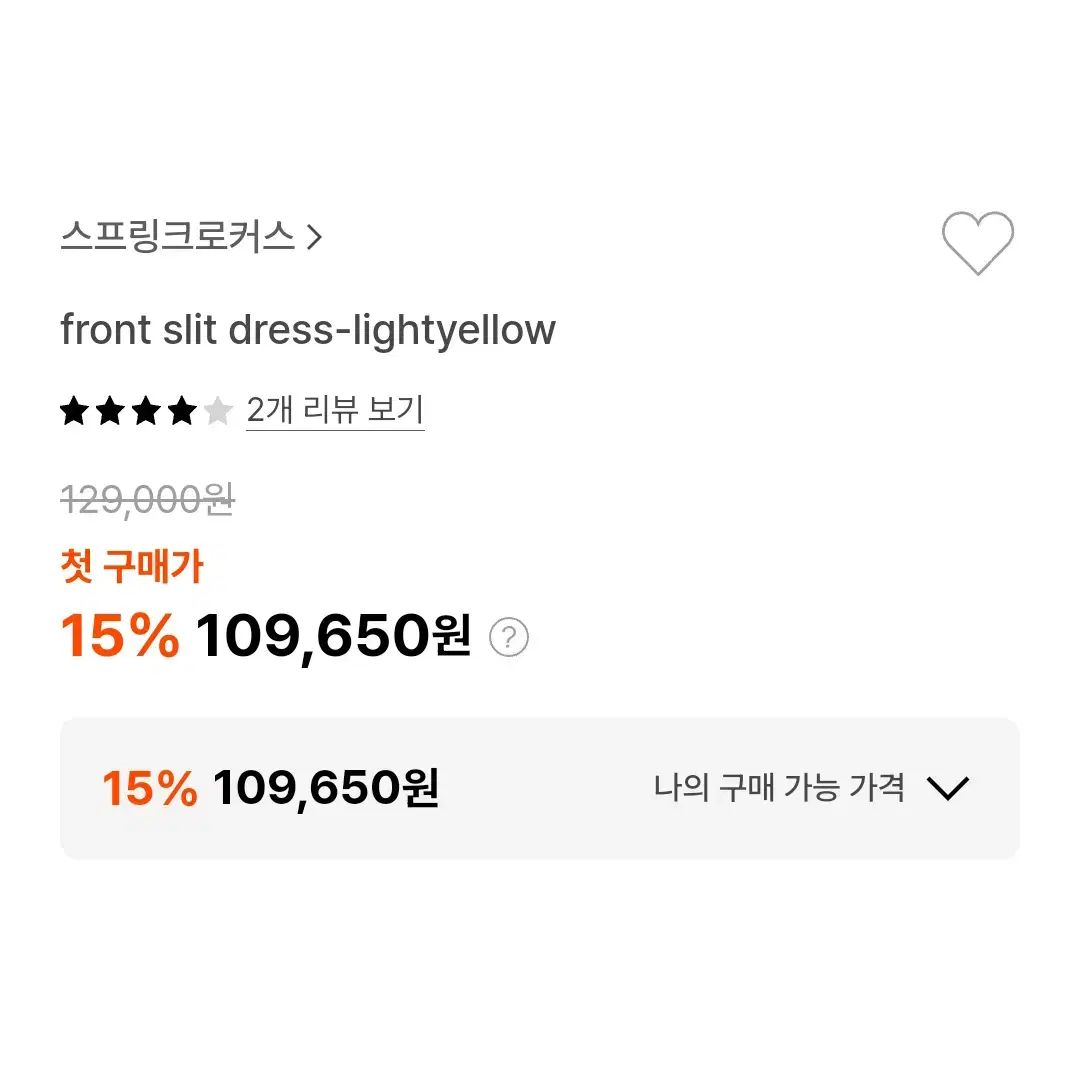Click the 15% discount inside gray price box
Screen dimensions: 1080x1080
(149, 788)
